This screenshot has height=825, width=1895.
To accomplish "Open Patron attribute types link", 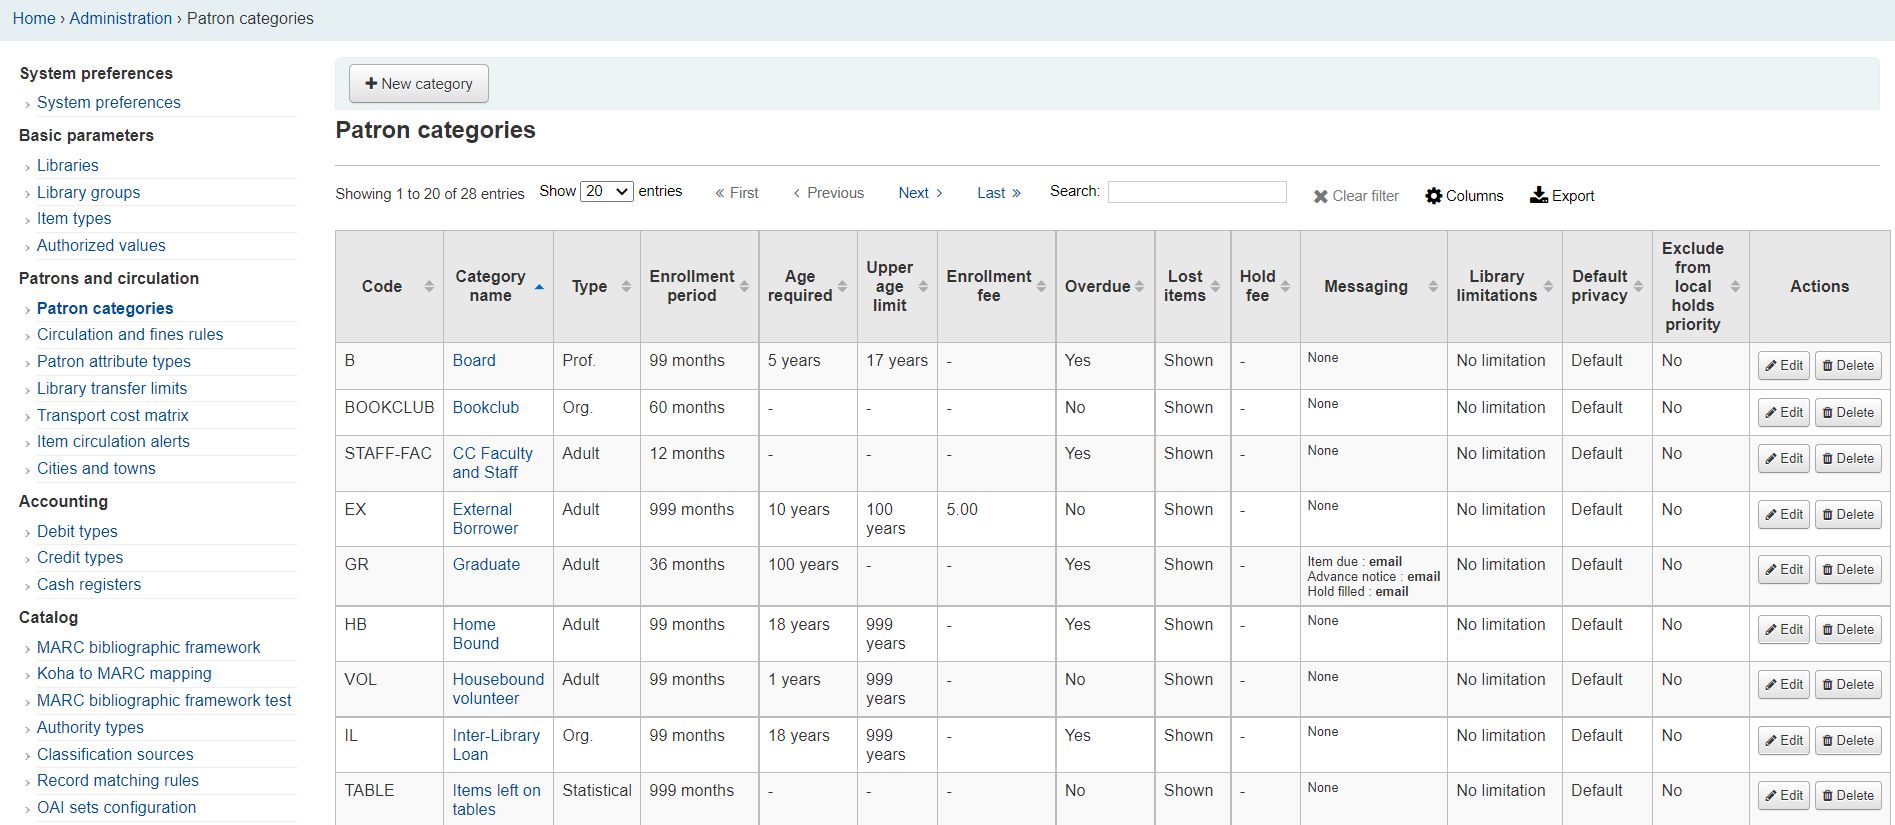I will coord(114,361).
